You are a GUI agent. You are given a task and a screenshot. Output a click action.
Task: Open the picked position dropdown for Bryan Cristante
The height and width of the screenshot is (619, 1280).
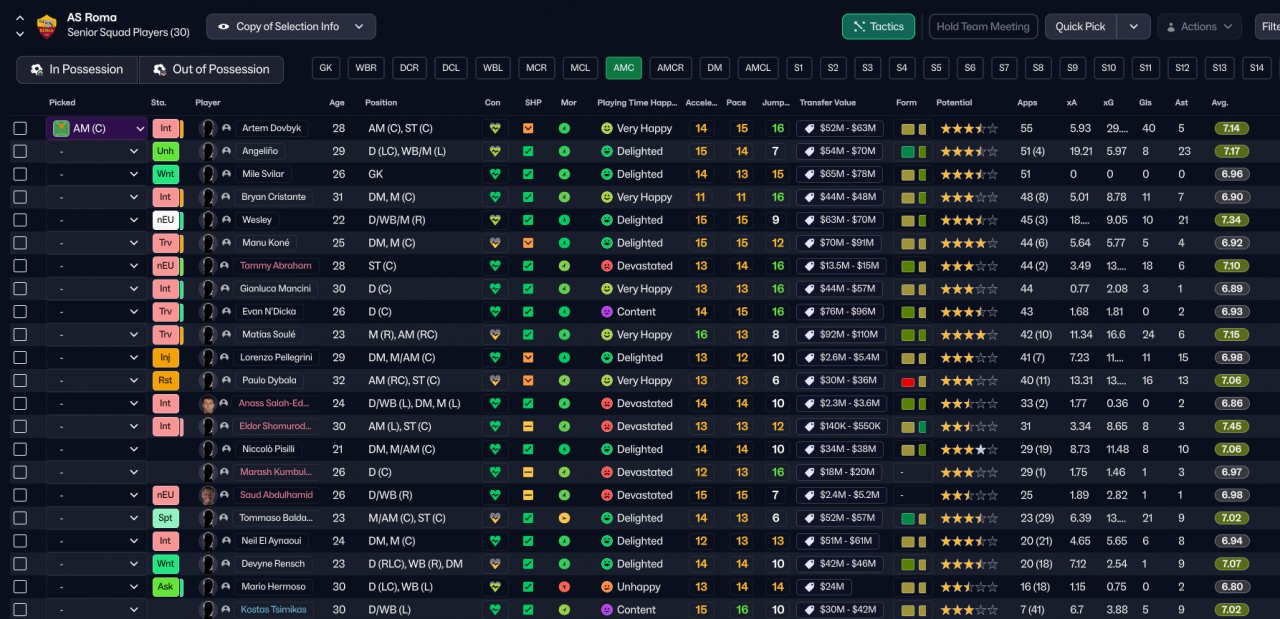pyautogui.click(x=97, y=197)
